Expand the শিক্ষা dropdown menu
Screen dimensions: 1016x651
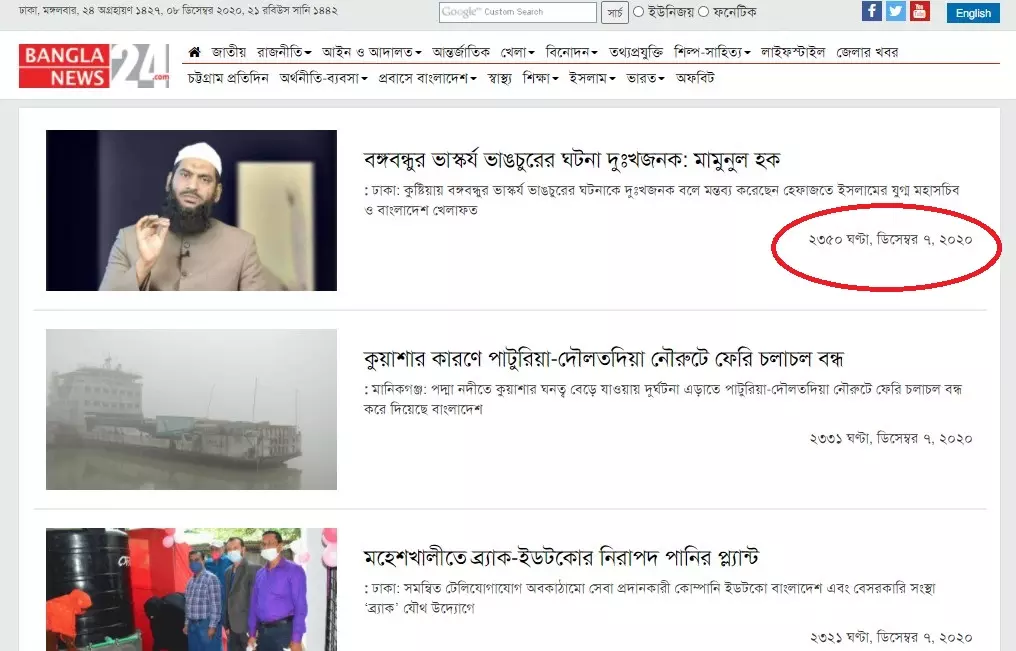(x=540, y=78)
